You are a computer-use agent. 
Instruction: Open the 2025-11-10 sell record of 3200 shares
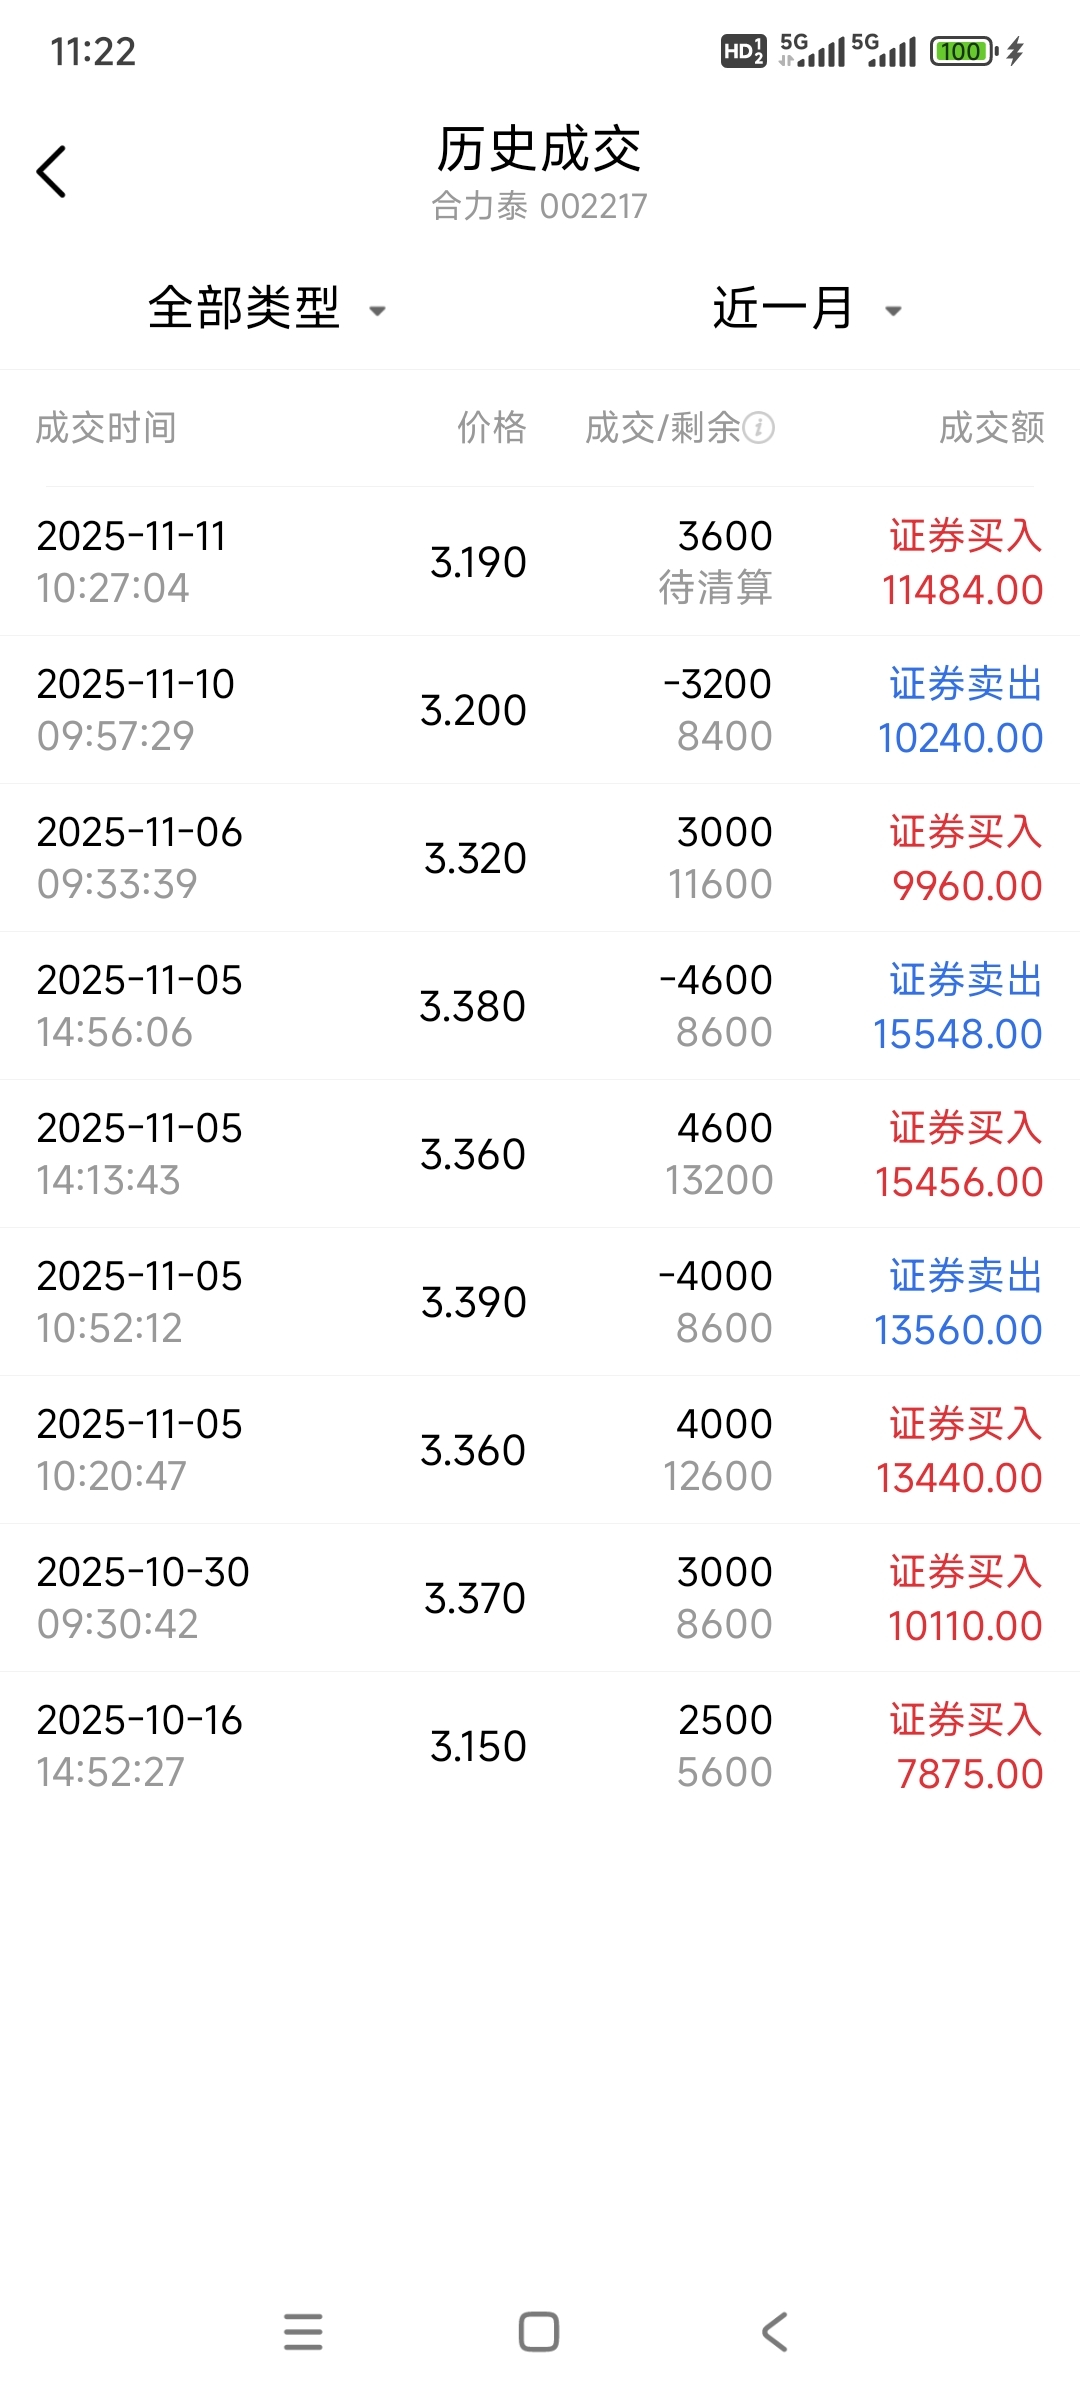click(x=540, y=710)
